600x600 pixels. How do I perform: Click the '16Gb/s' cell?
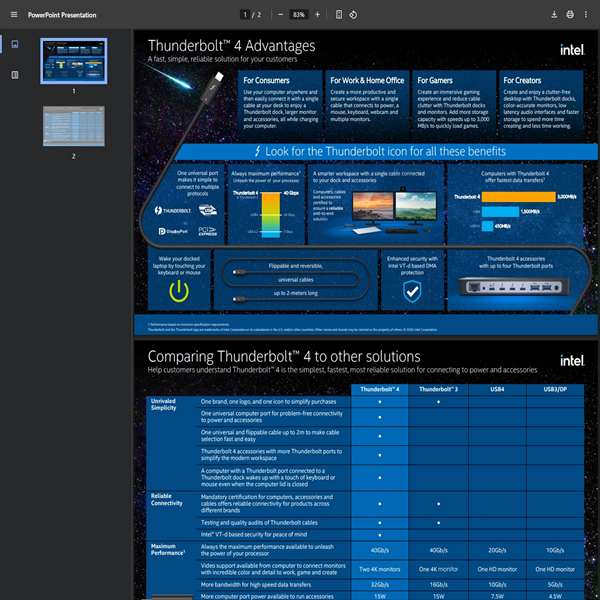439,585
